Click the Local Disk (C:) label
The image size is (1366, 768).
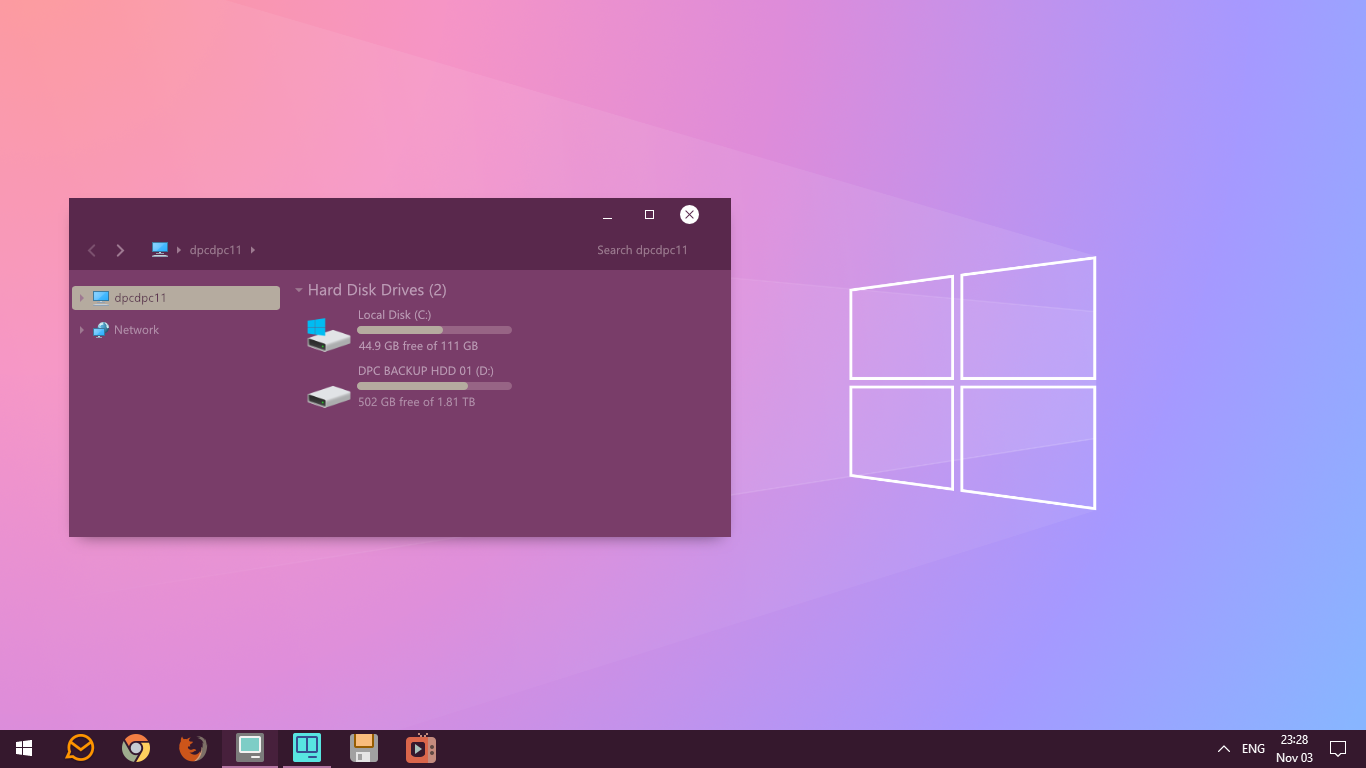pos(395,315)
